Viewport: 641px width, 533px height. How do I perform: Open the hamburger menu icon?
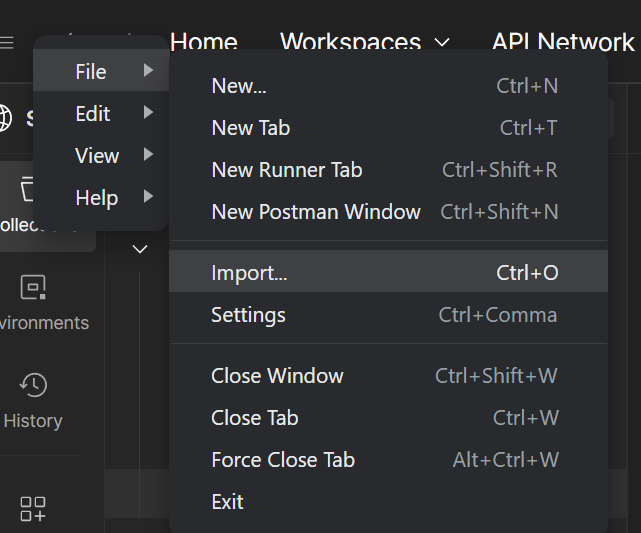pos(6,42)
